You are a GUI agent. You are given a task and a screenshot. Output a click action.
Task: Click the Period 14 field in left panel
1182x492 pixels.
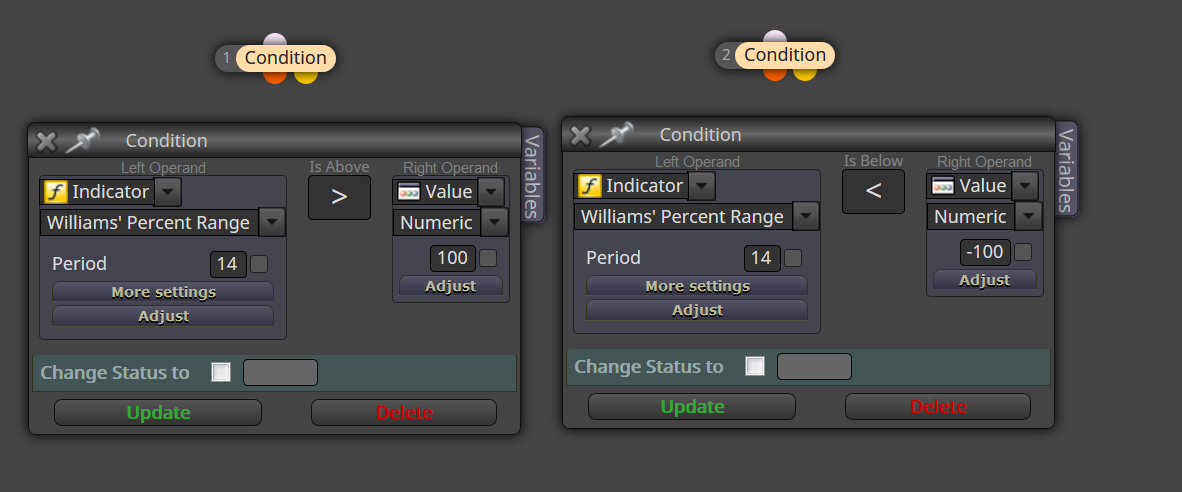228,264
